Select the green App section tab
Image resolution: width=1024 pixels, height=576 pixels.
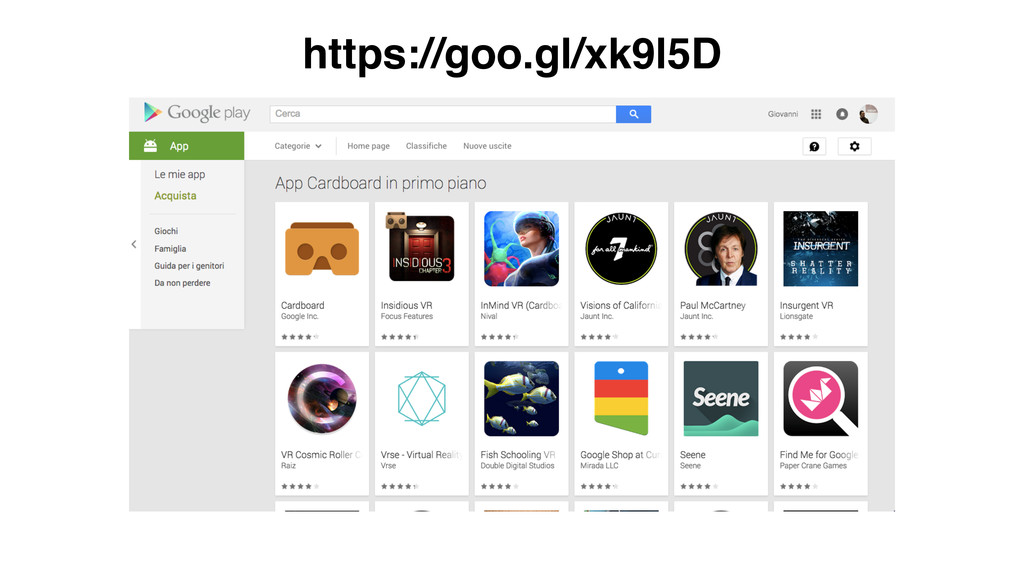(x=187, y=146)
